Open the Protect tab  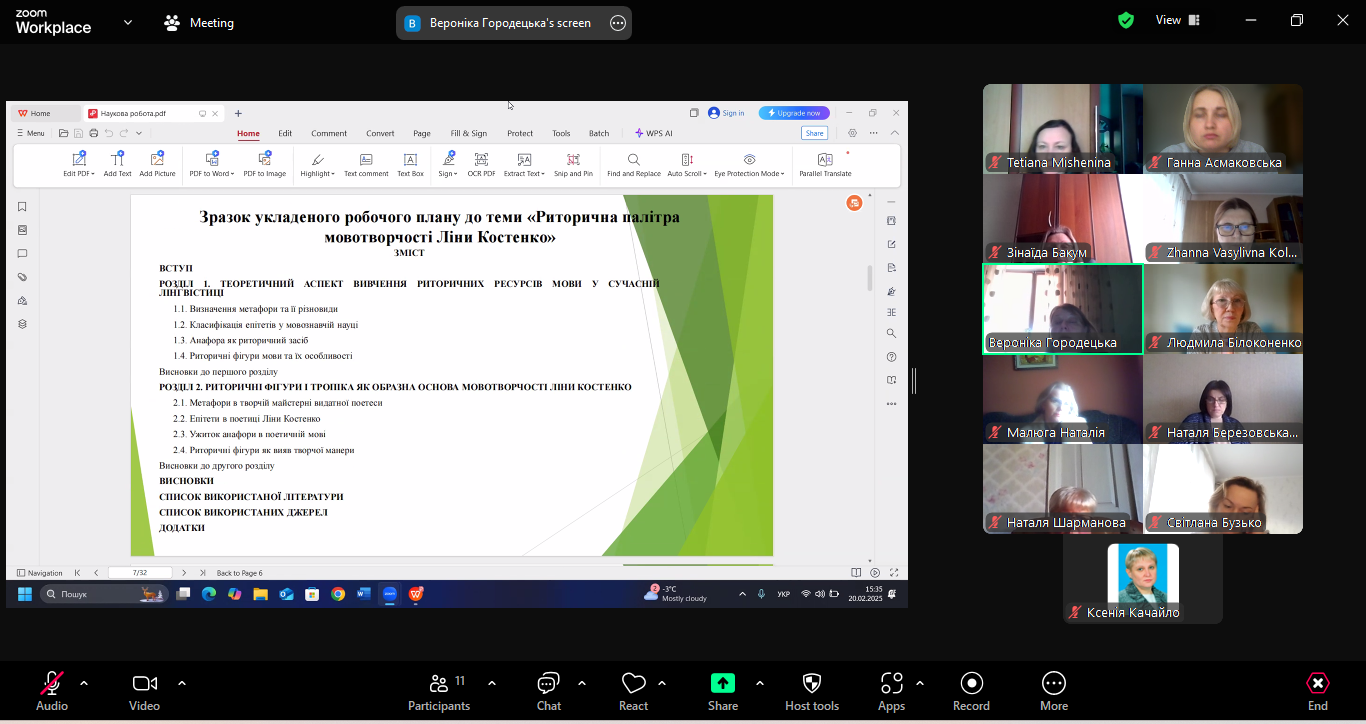click(520, 133)
